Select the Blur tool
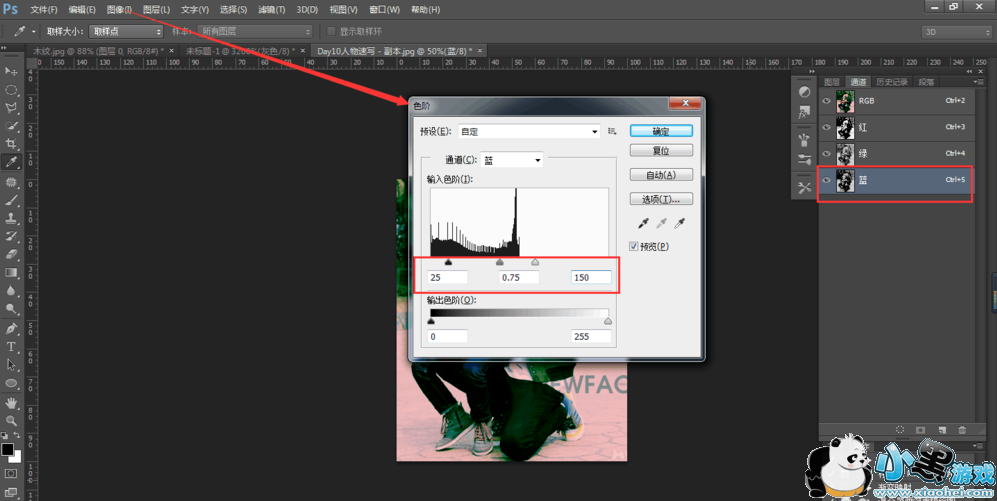997x501 pixels. click(x=11, y=291)
